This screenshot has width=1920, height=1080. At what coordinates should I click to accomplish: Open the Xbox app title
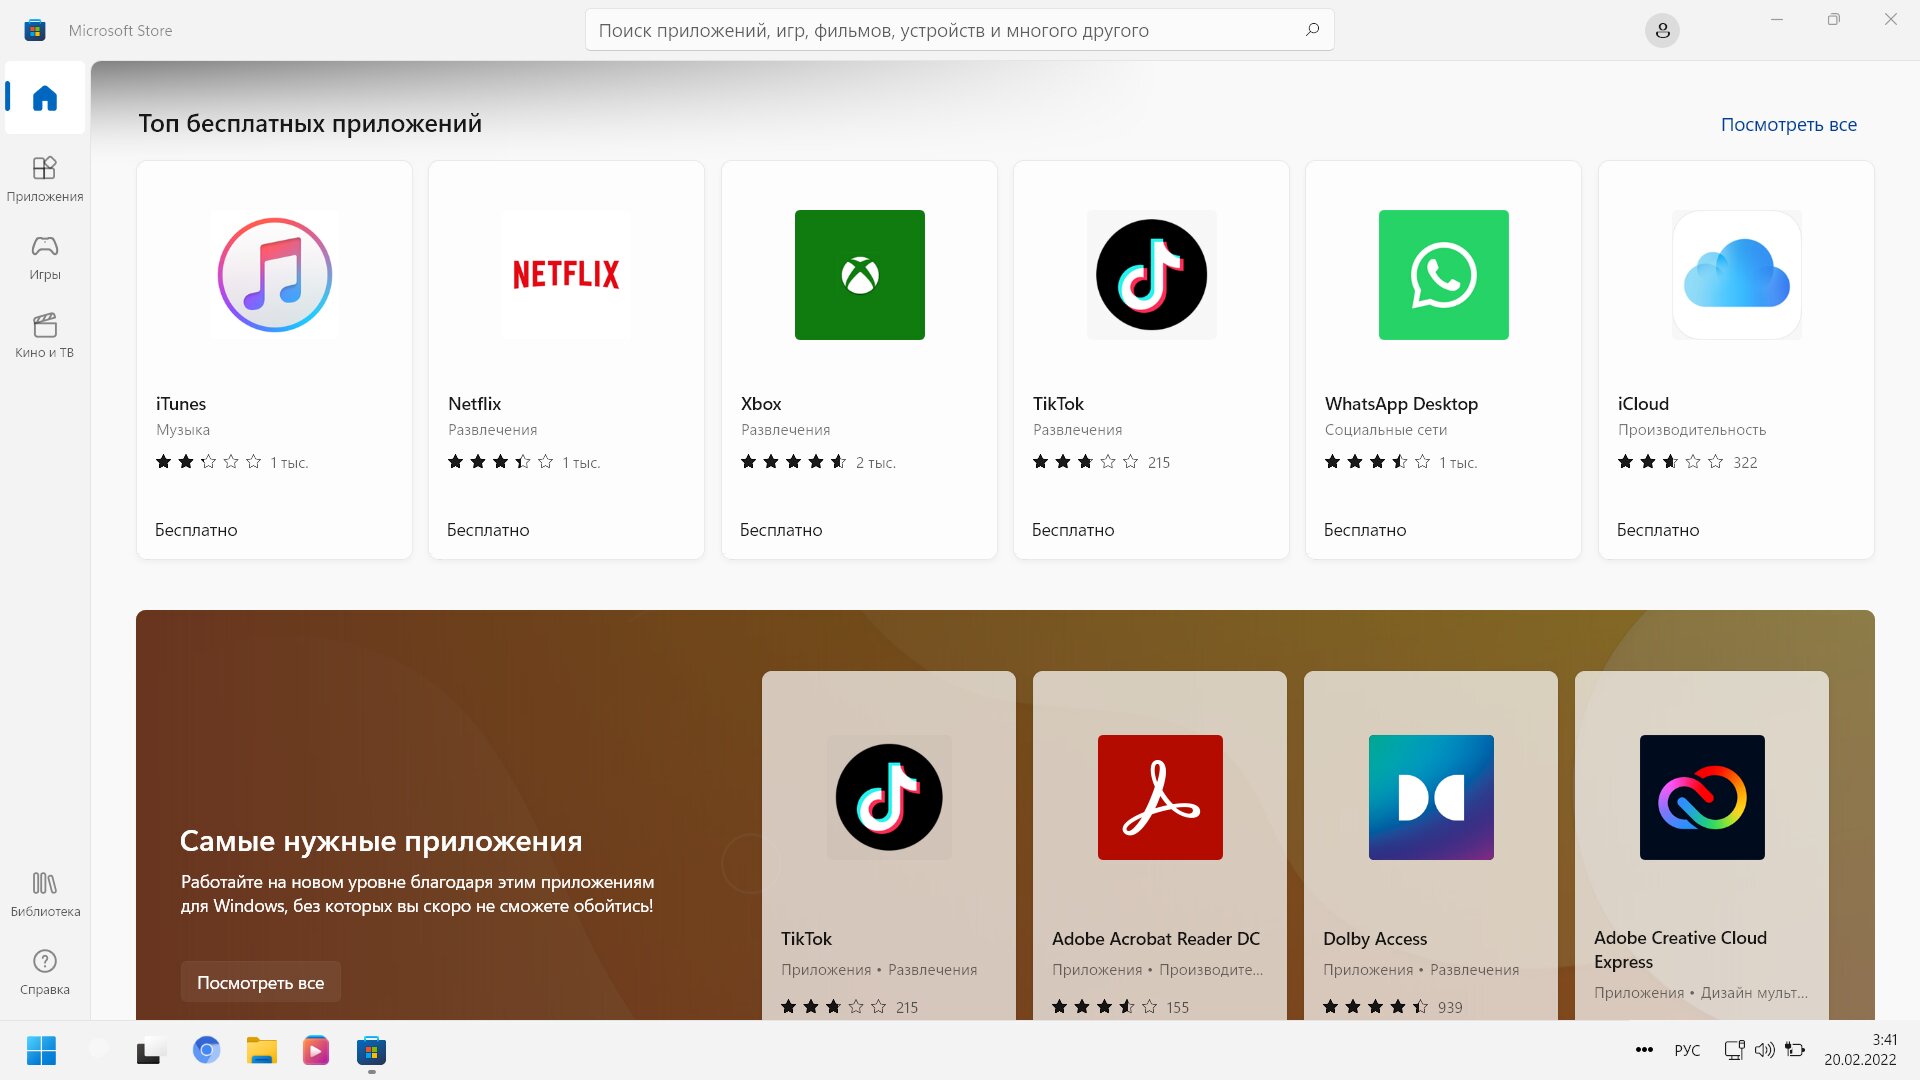tap(761, 404)
